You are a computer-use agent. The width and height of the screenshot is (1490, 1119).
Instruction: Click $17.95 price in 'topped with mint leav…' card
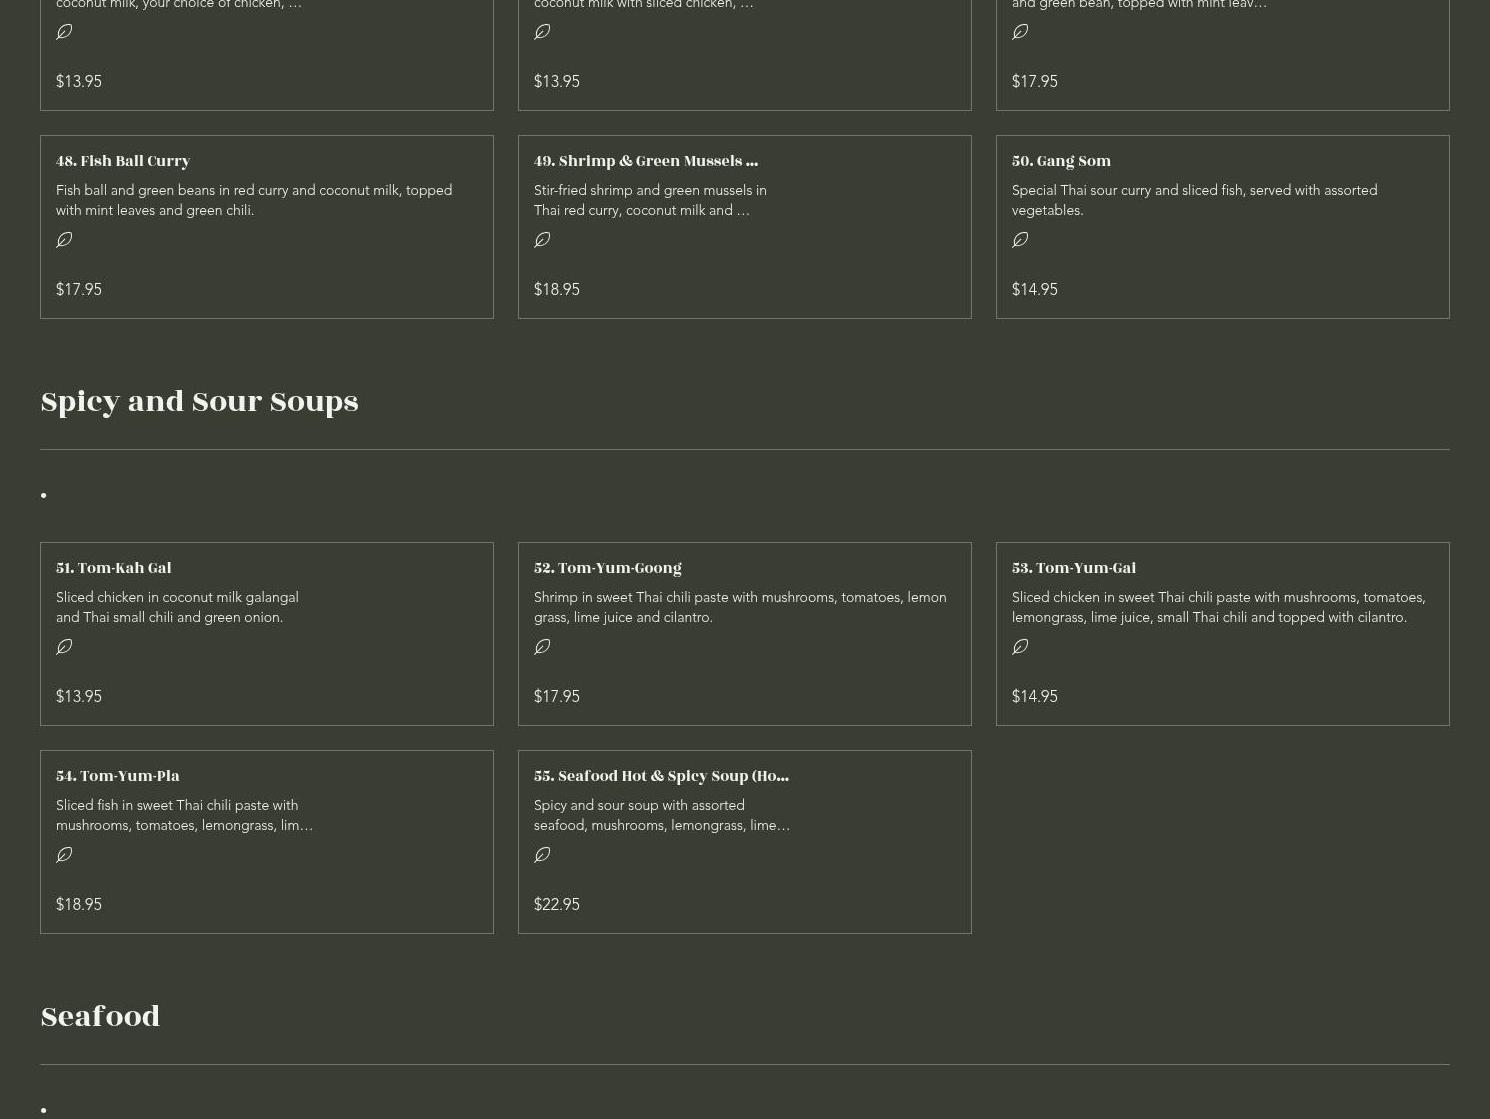pos(1035,81)
